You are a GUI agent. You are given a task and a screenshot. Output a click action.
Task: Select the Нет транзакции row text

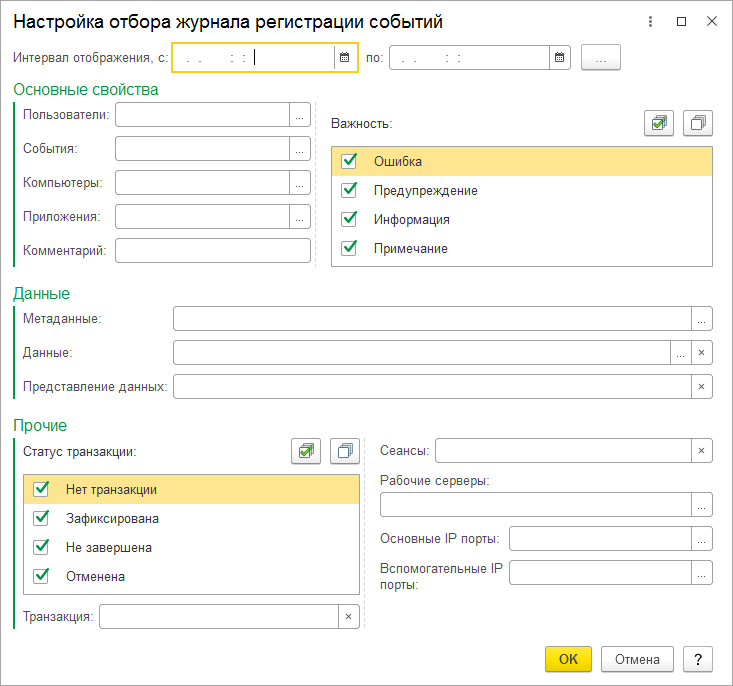pos(111,490)
